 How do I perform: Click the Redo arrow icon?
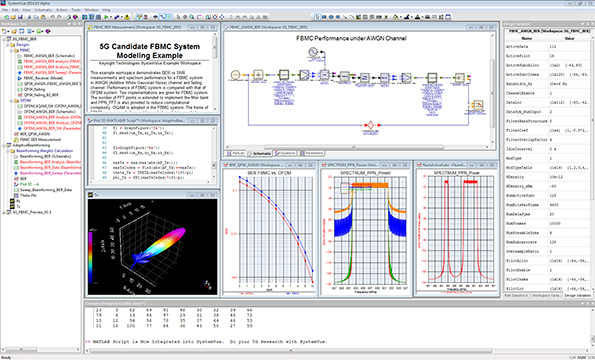tap(59, 17)
